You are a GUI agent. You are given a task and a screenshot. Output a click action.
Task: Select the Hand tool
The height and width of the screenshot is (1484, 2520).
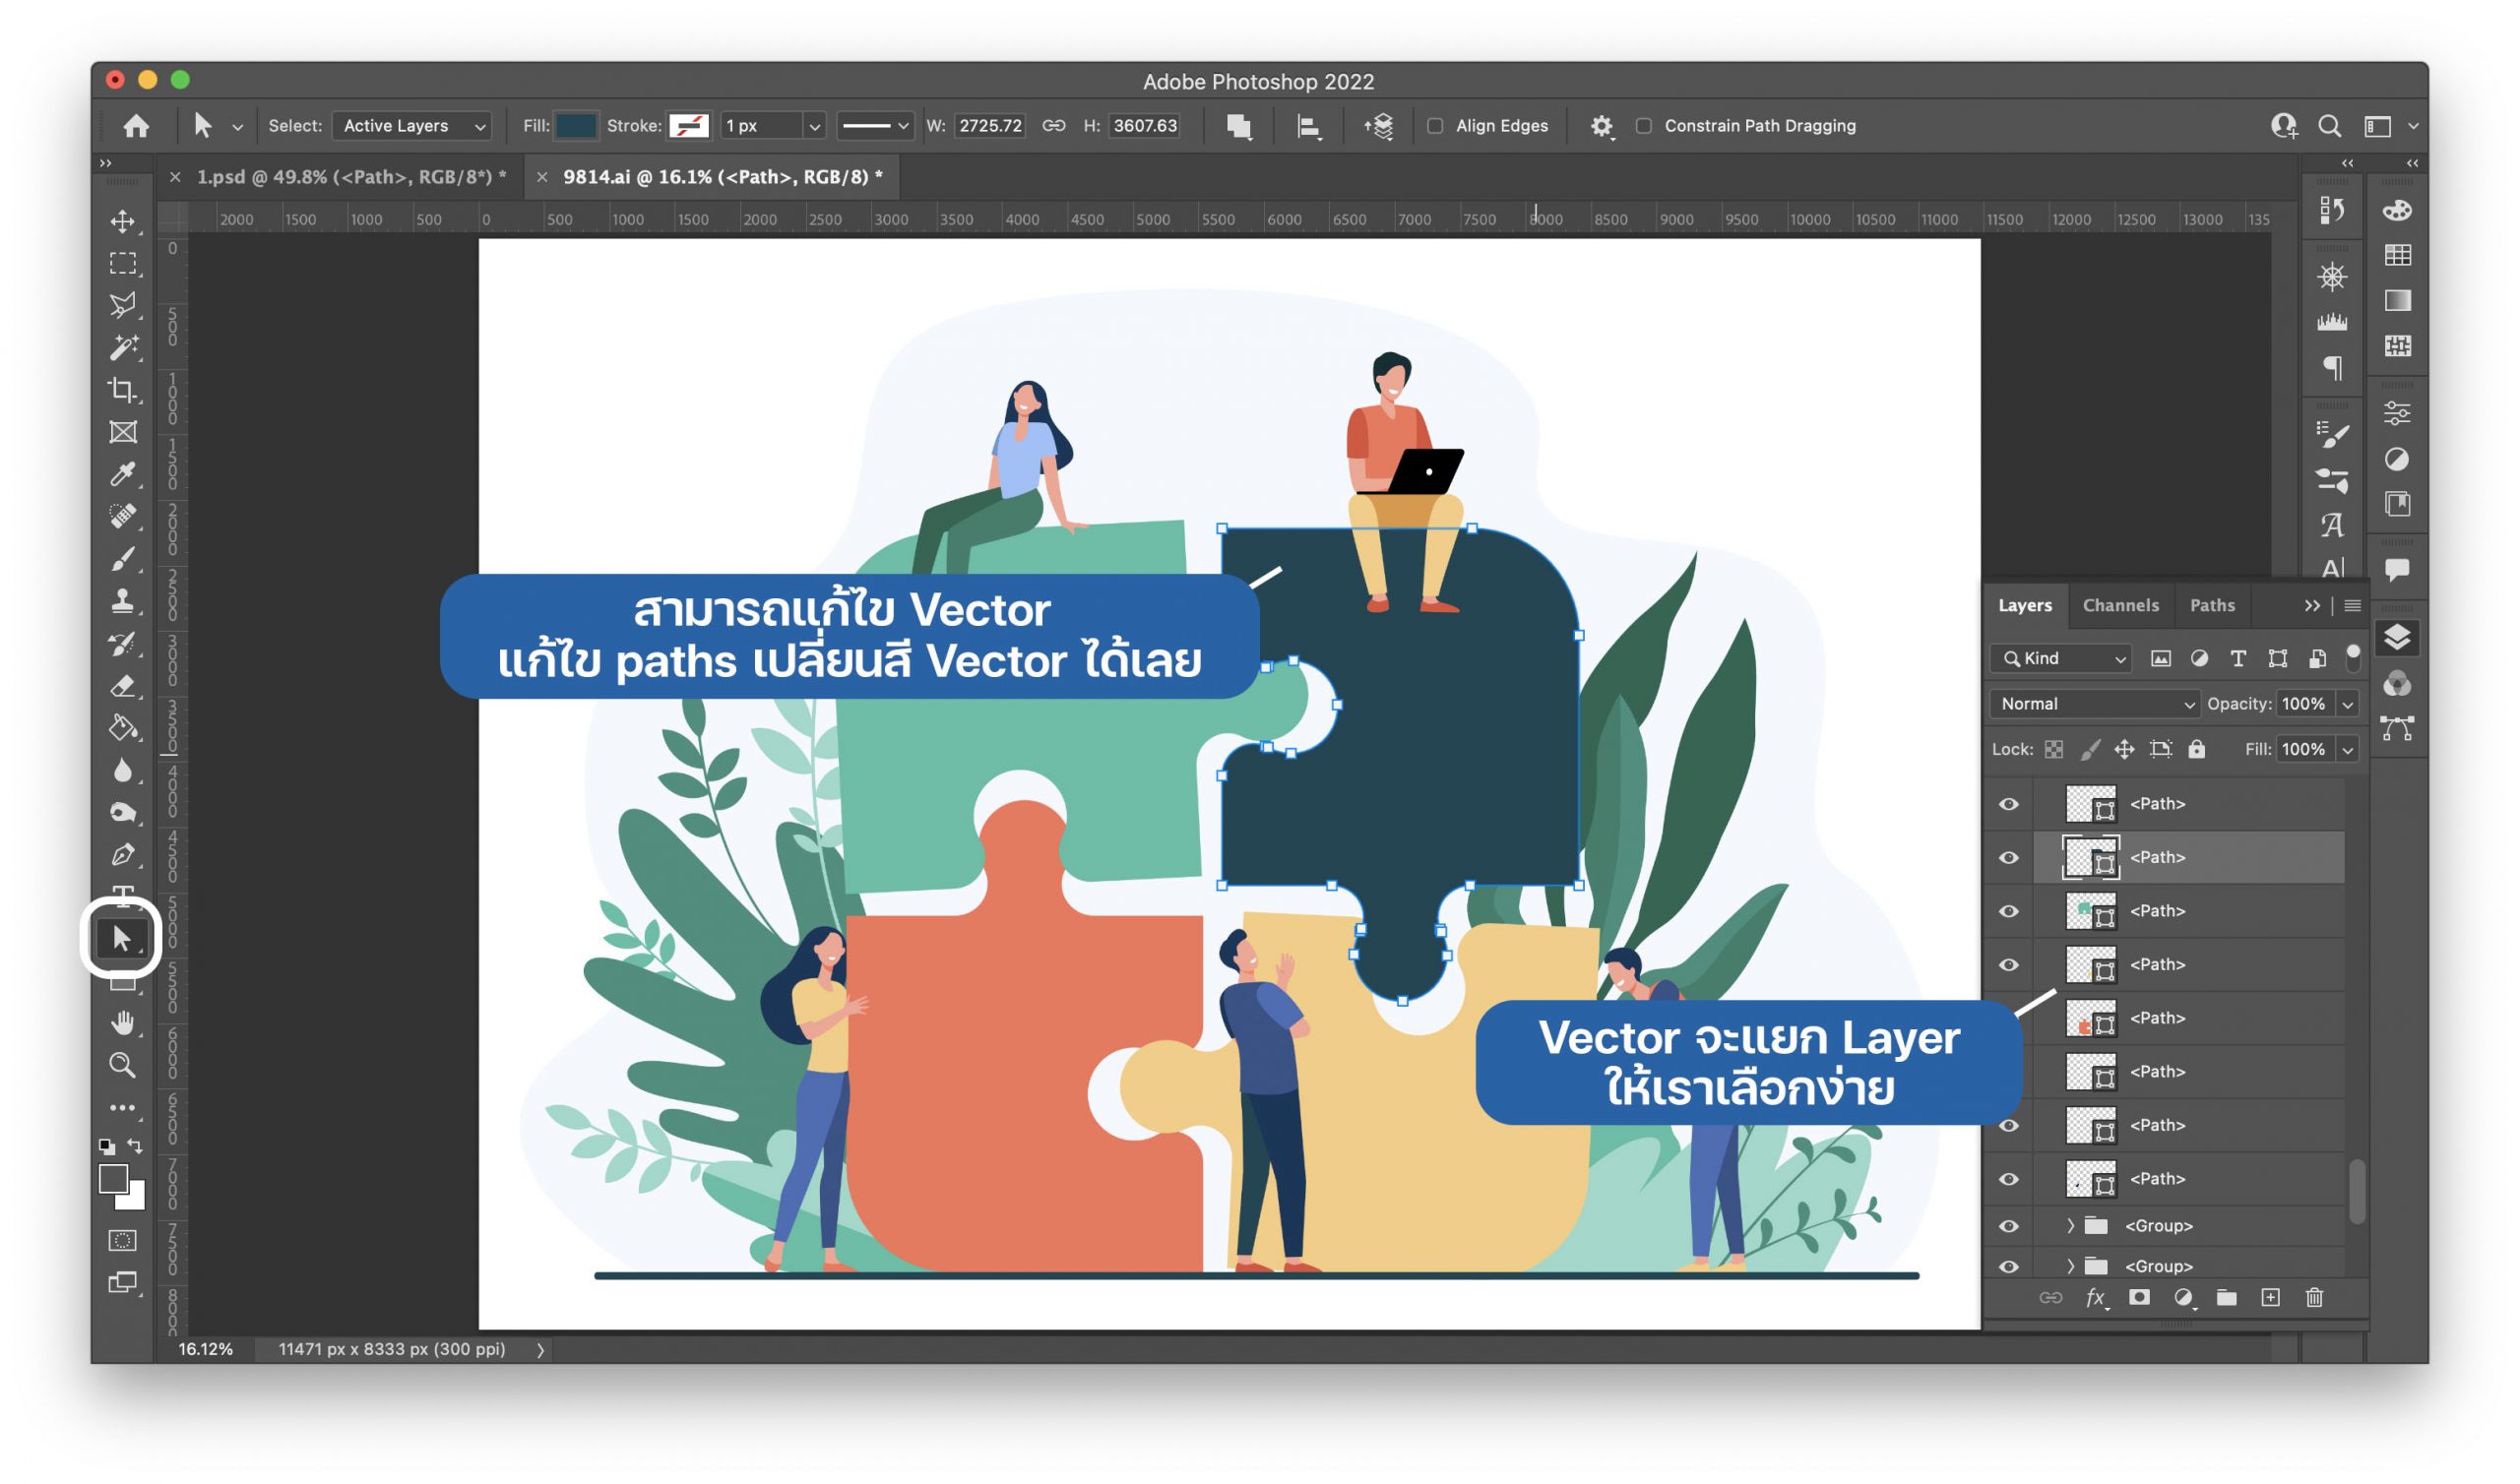[123, 1022]
